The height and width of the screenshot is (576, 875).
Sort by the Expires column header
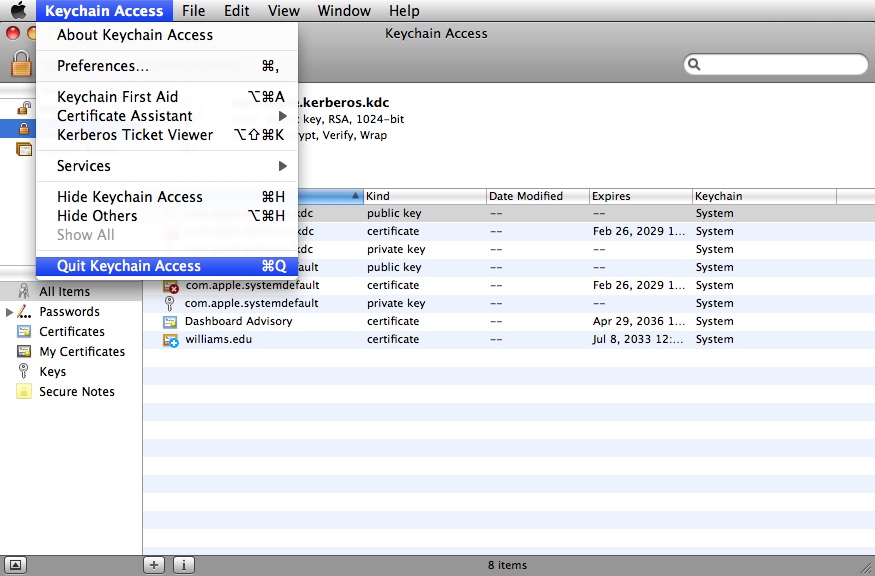tap(641, 196)
